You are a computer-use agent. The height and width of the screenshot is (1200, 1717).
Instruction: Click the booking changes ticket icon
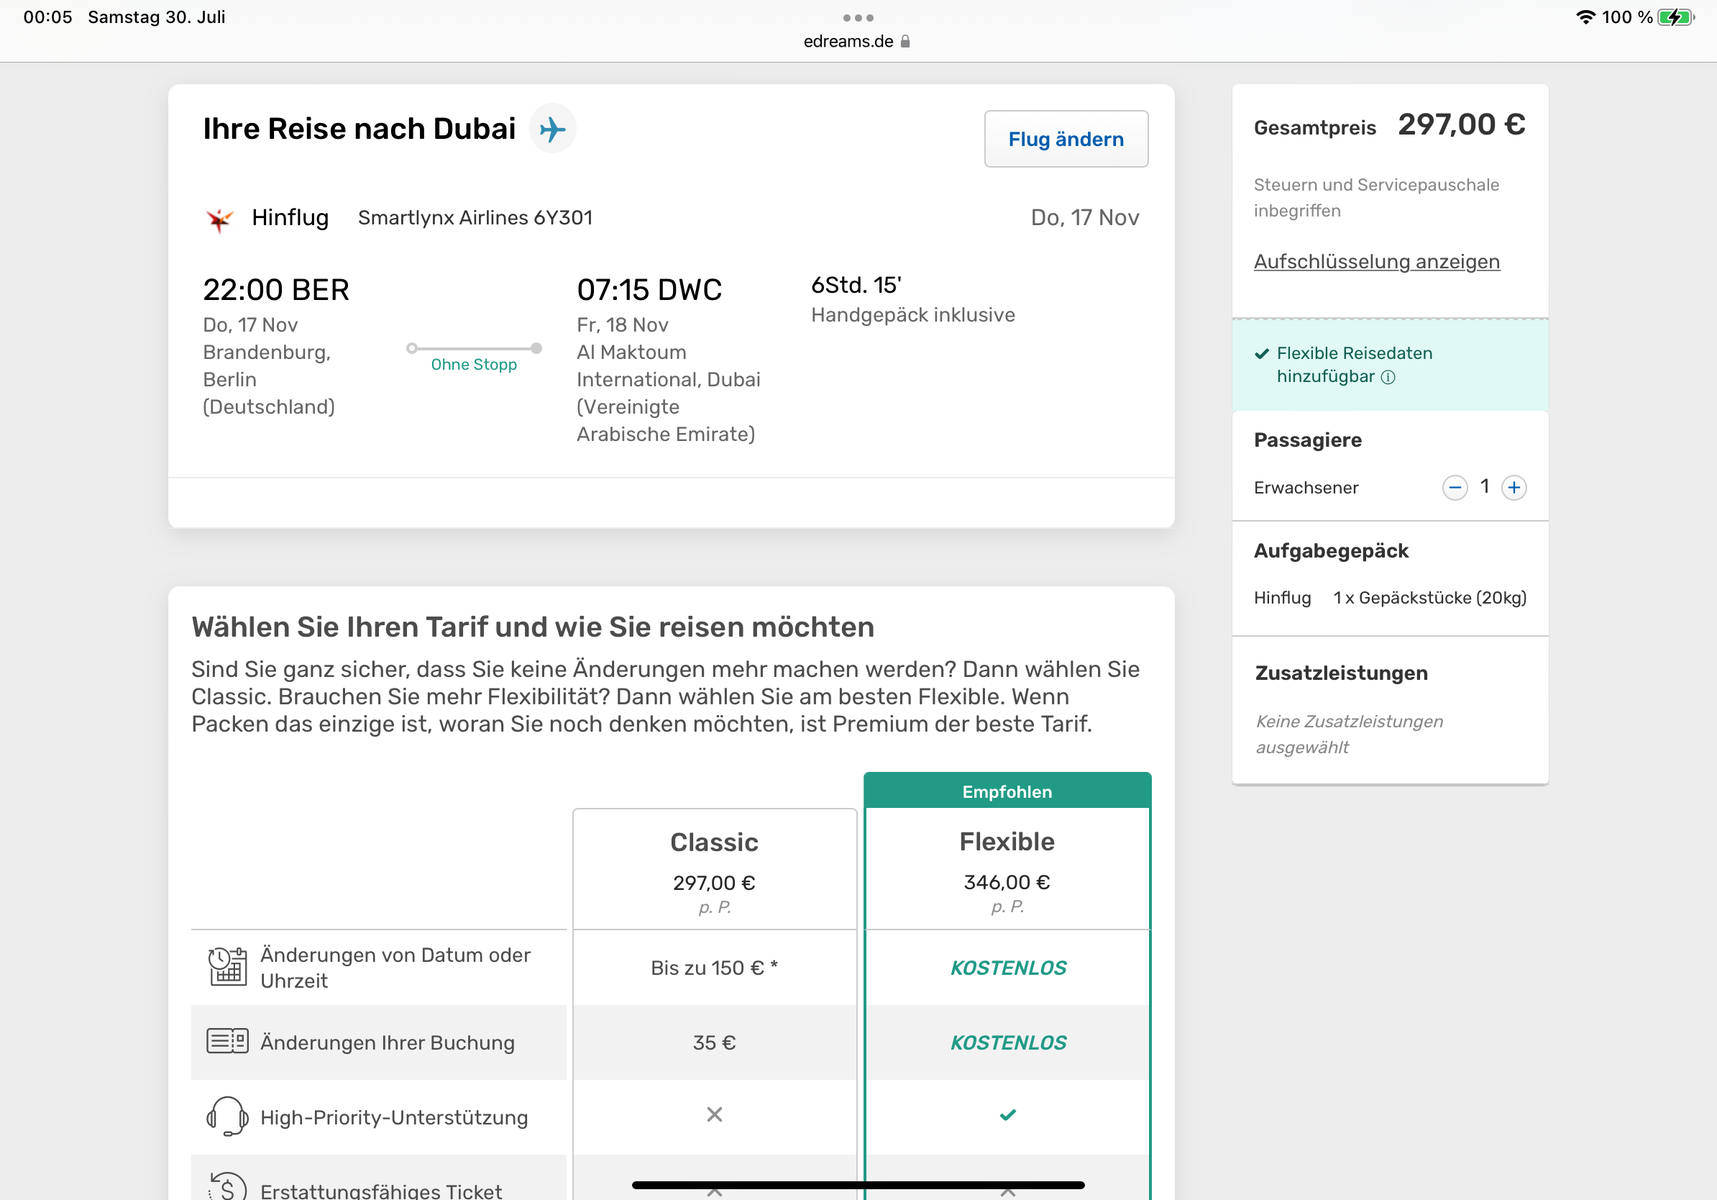tap(227, 1041)
